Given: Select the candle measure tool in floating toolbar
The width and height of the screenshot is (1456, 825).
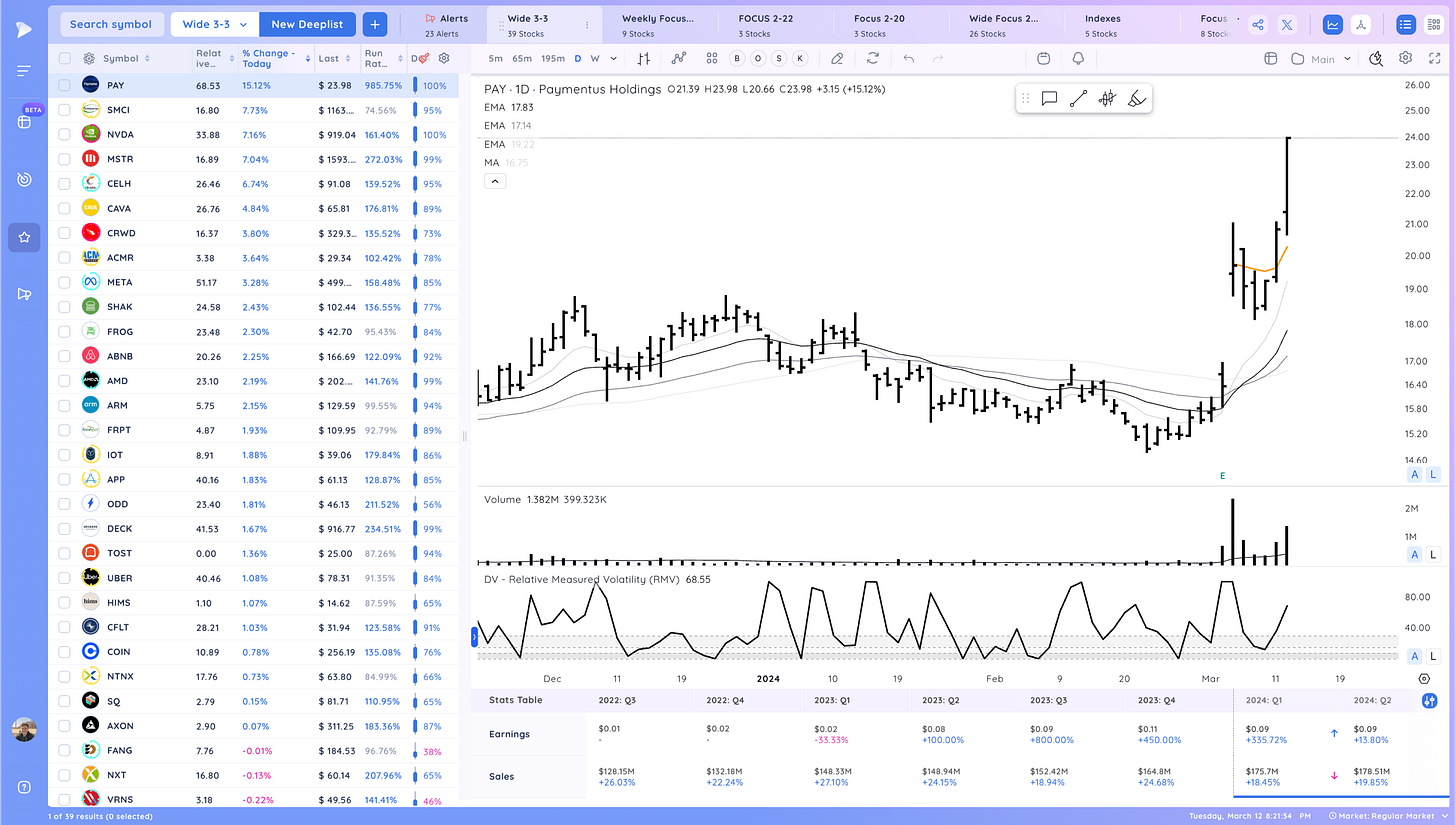Looking at the screenshot, I should pos(1107,98).
